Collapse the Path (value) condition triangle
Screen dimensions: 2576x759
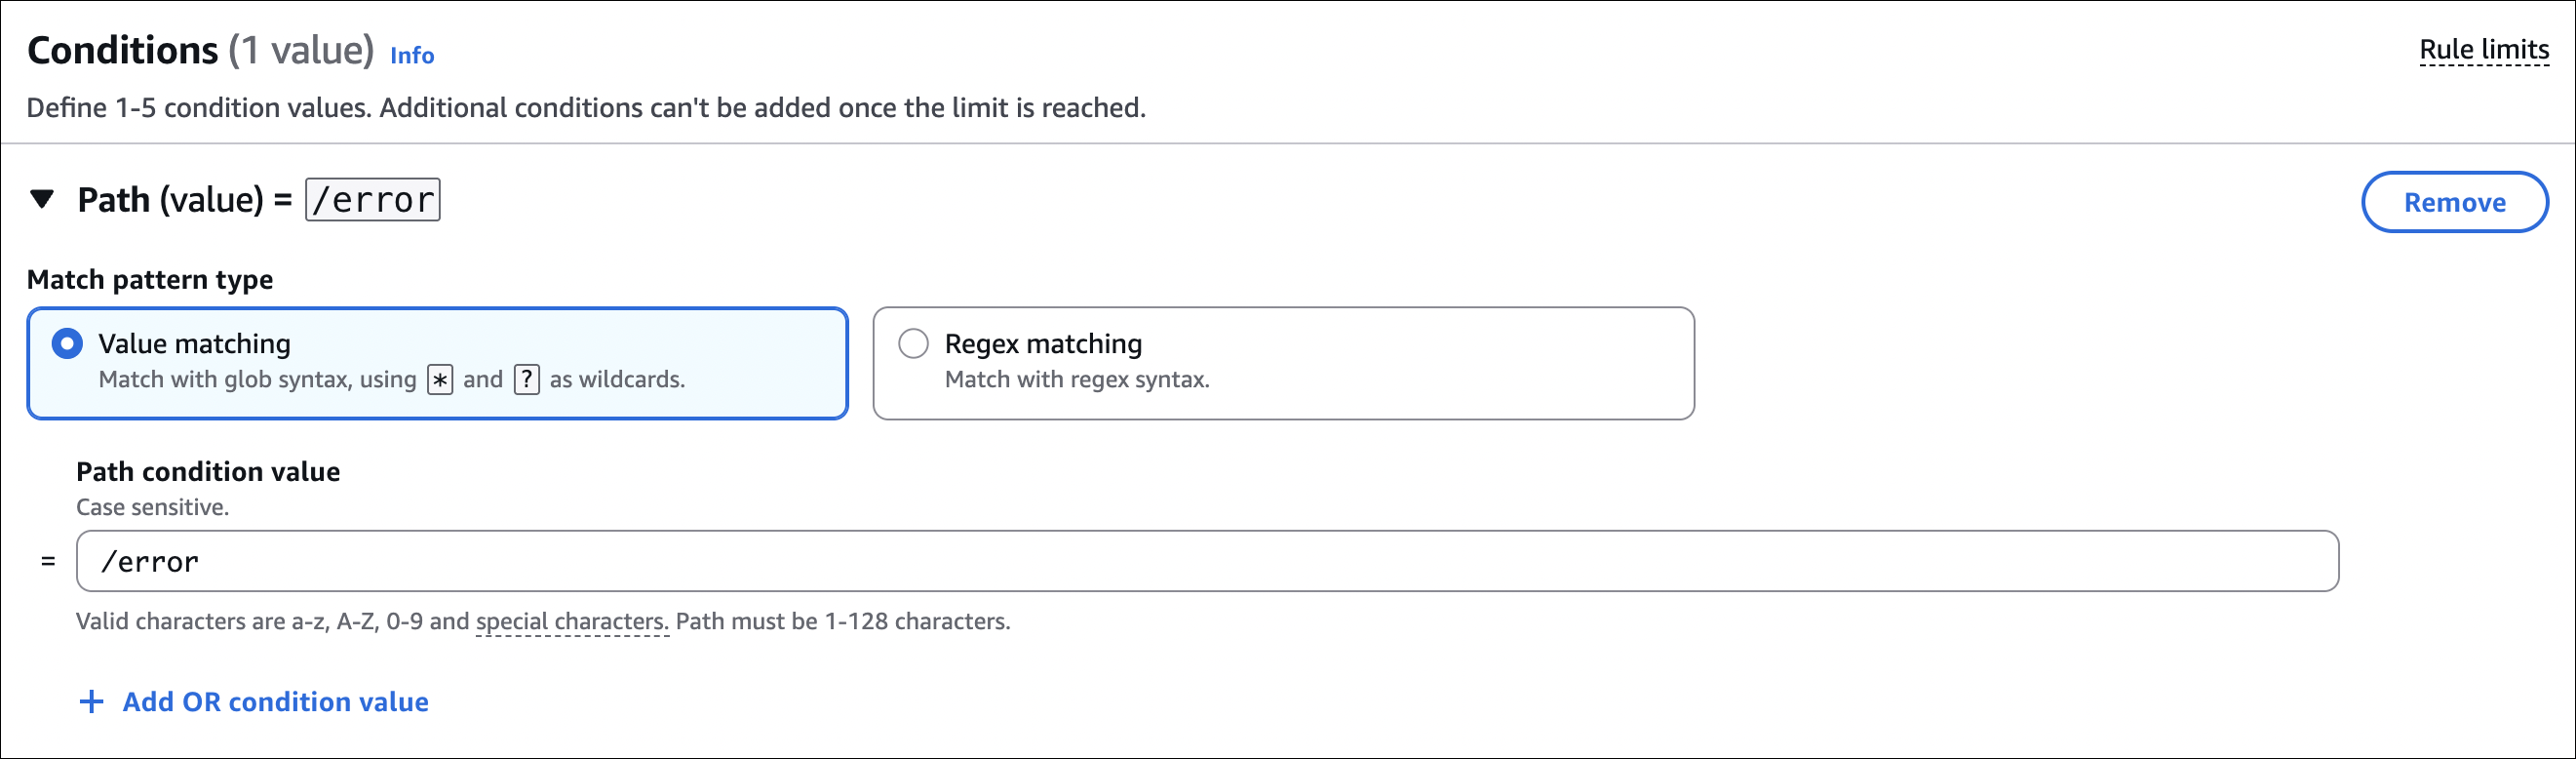42,199
